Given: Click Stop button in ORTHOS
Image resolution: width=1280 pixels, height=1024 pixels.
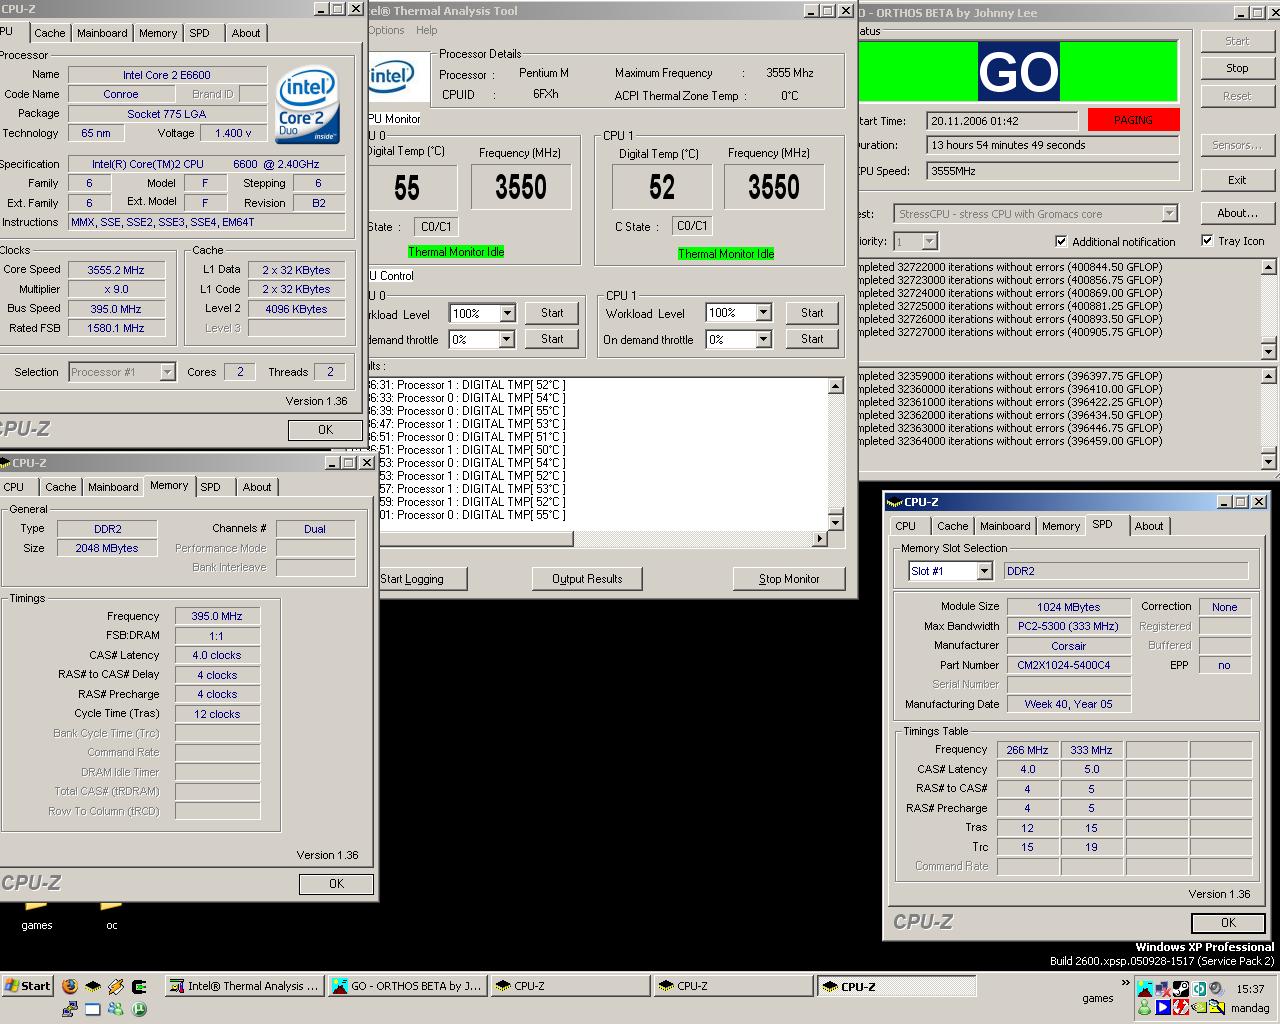Looking at the screenshot, I should coord(1237,68).
